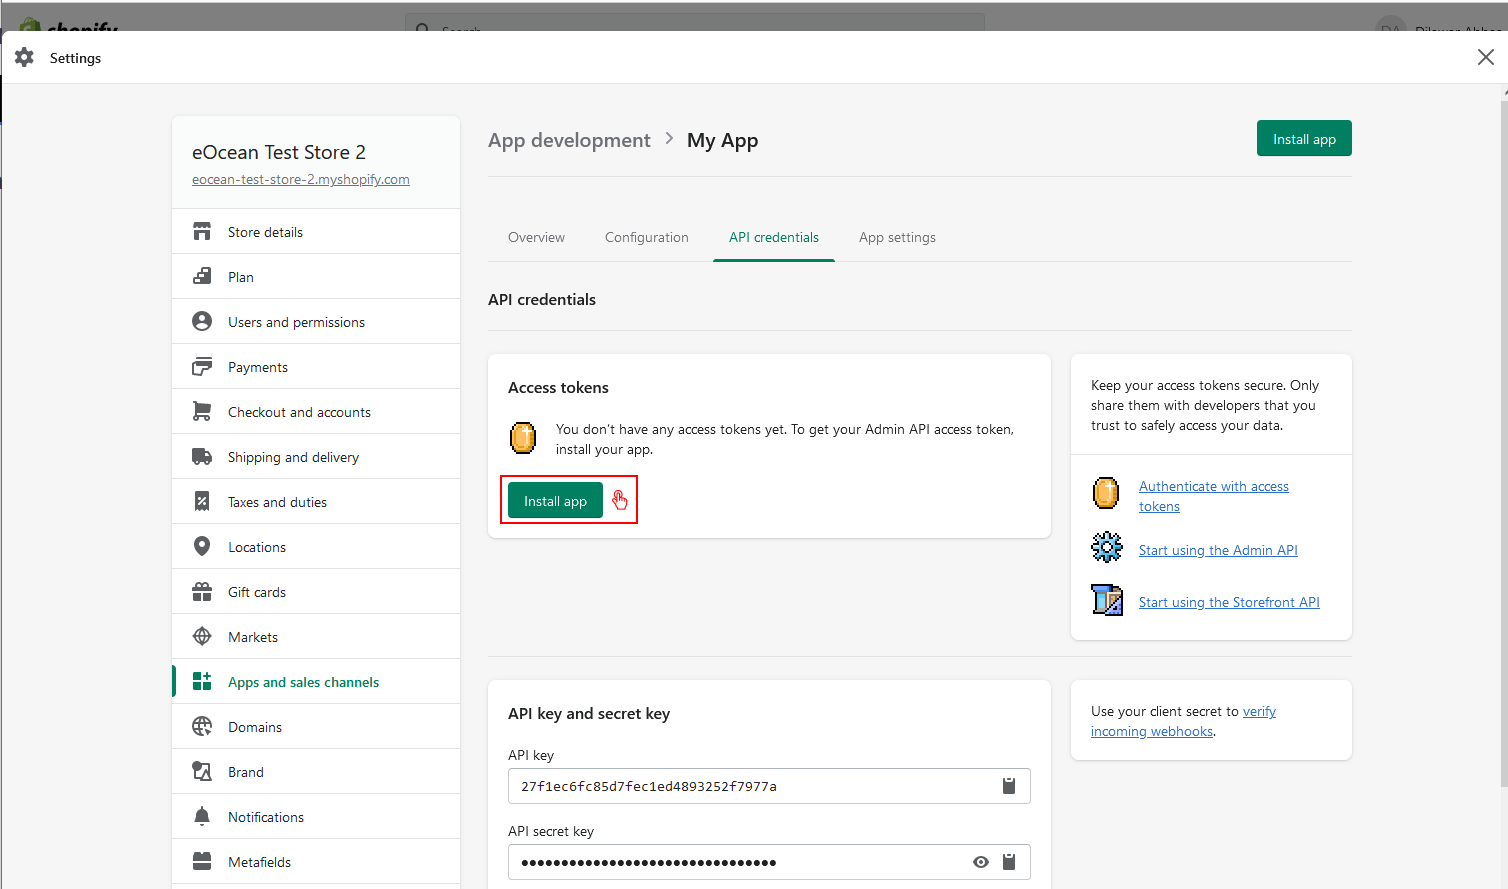Click the Shipping and delivery truck icon
Screen dimensions: 1508x889
(202, 457)
